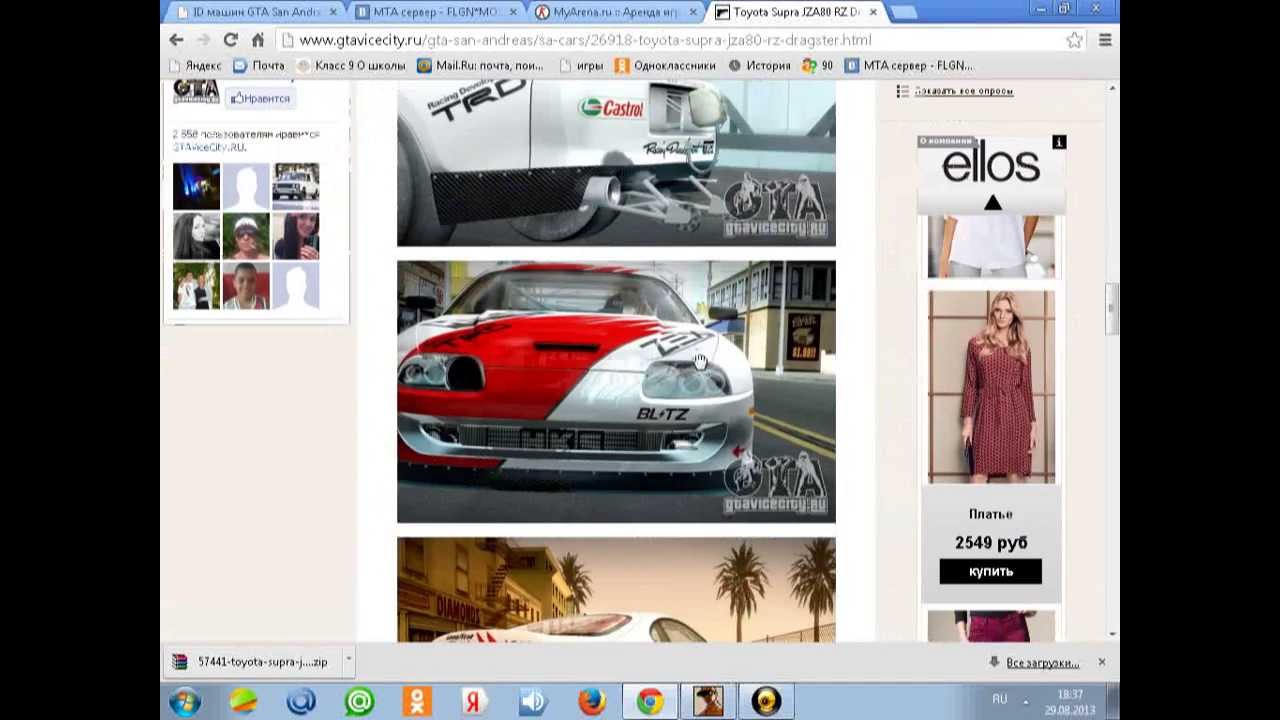This screenshot has height=720, width=1280.
Task: Click the browser forward arrow
Action: tap(203, 40)
